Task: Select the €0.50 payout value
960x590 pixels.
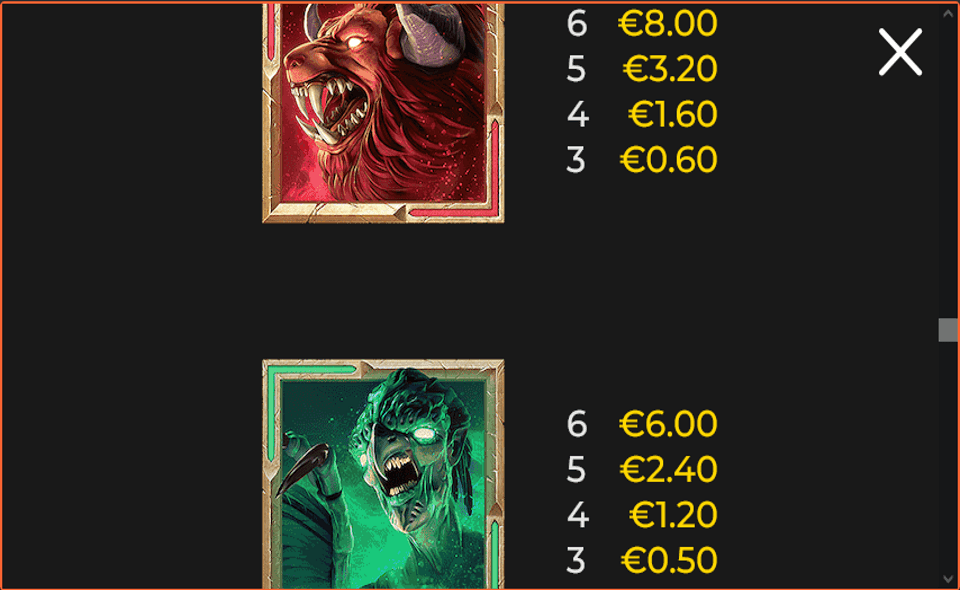Action: click(x=669, y=561)
